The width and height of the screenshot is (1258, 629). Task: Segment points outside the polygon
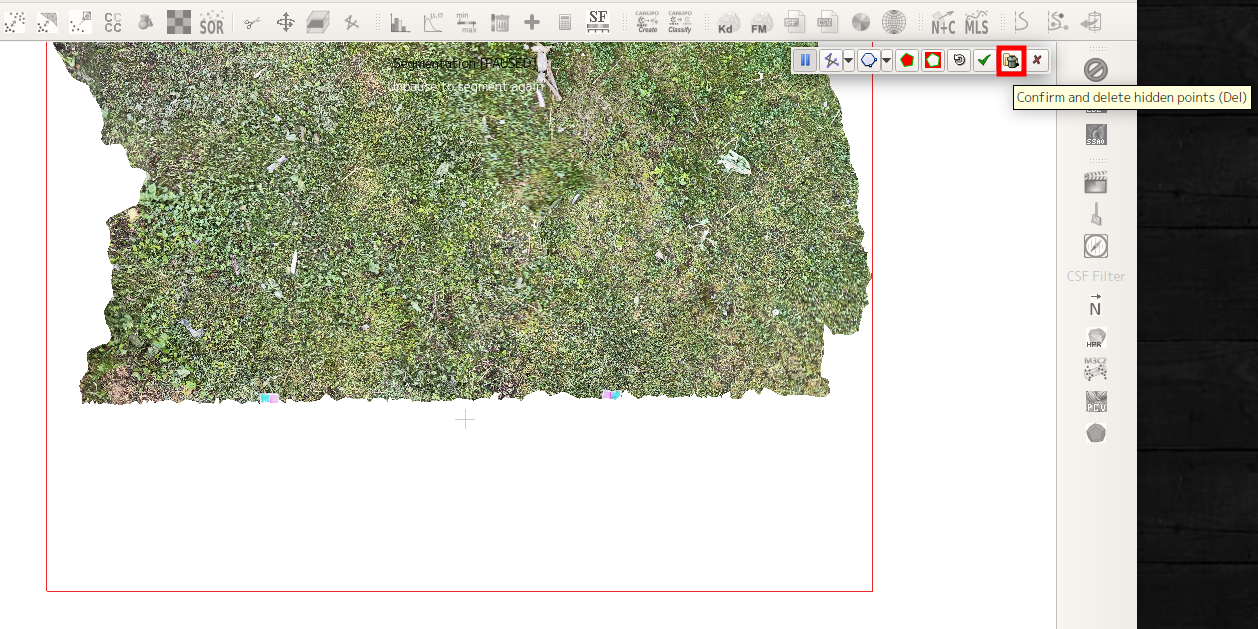931,60
